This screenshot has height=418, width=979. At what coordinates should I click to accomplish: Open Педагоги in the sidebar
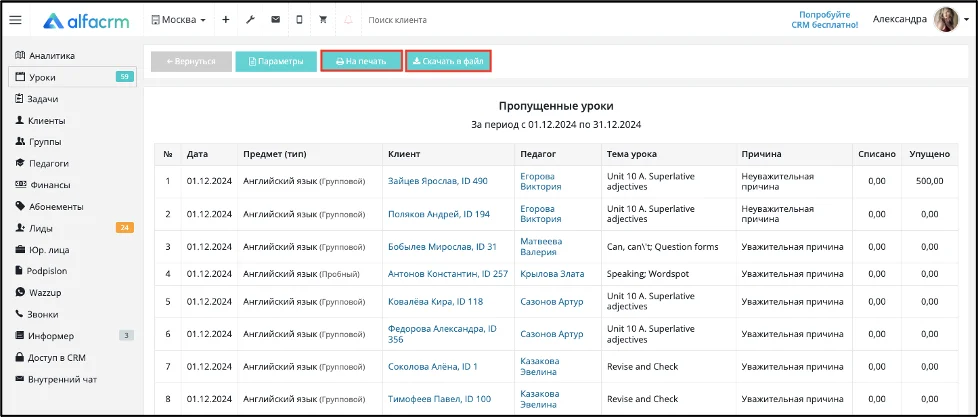click(42, 164)
